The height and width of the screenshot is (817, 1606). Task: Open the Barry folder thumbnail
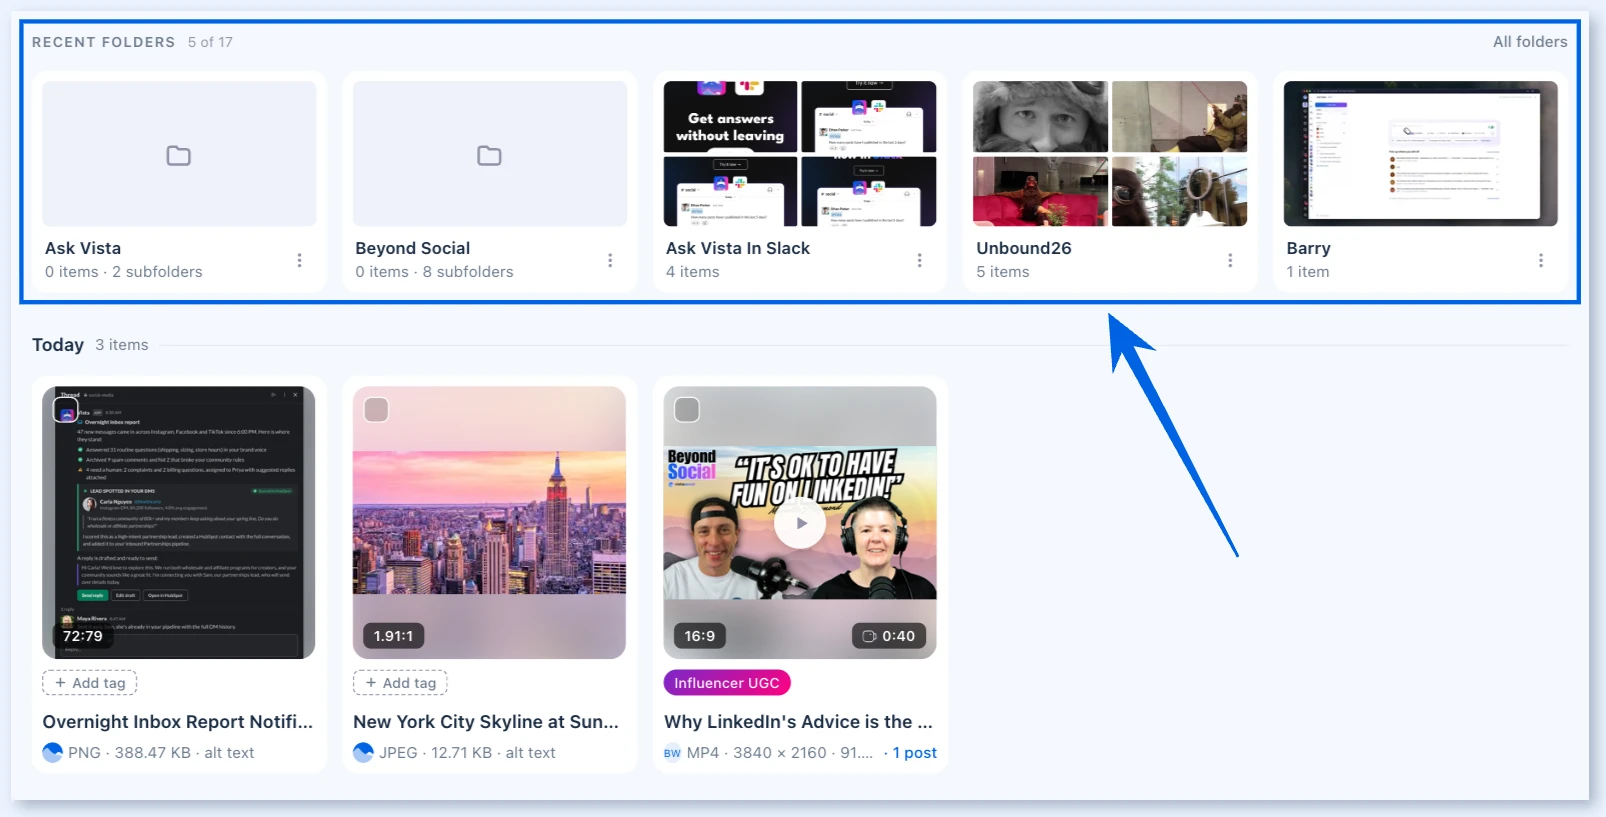1421,154
